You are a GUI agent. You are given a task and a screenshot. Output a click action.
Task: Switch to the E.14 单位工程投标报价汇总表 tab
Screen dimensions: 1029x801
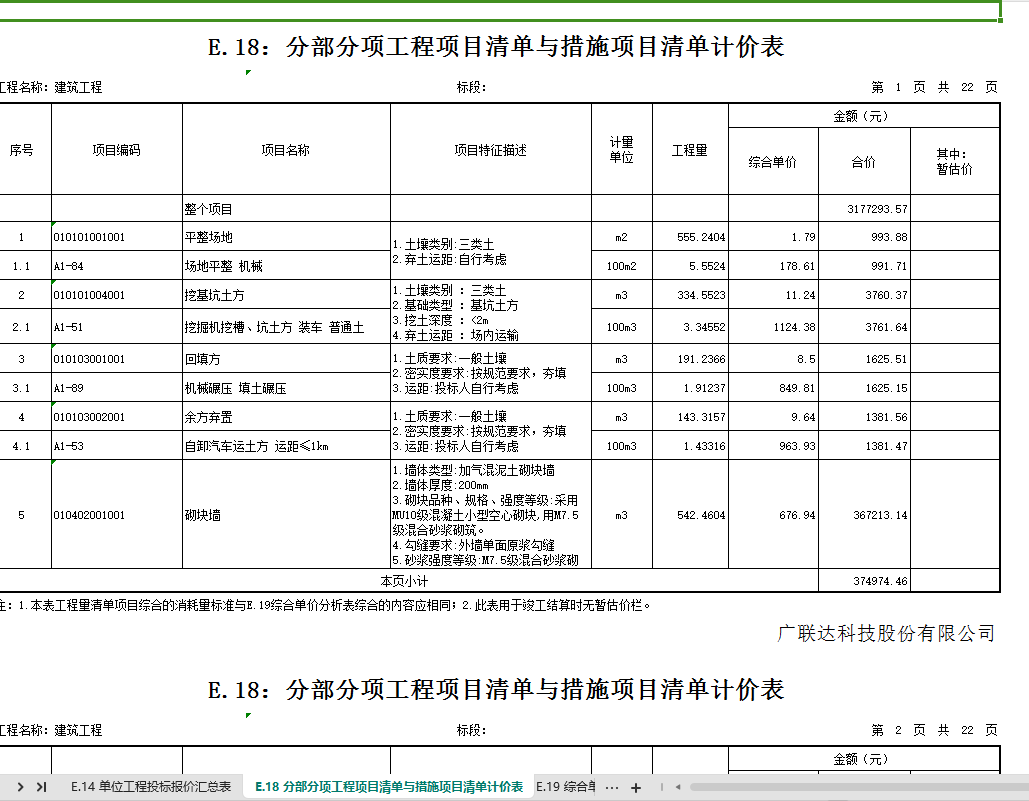coord(151,787)
